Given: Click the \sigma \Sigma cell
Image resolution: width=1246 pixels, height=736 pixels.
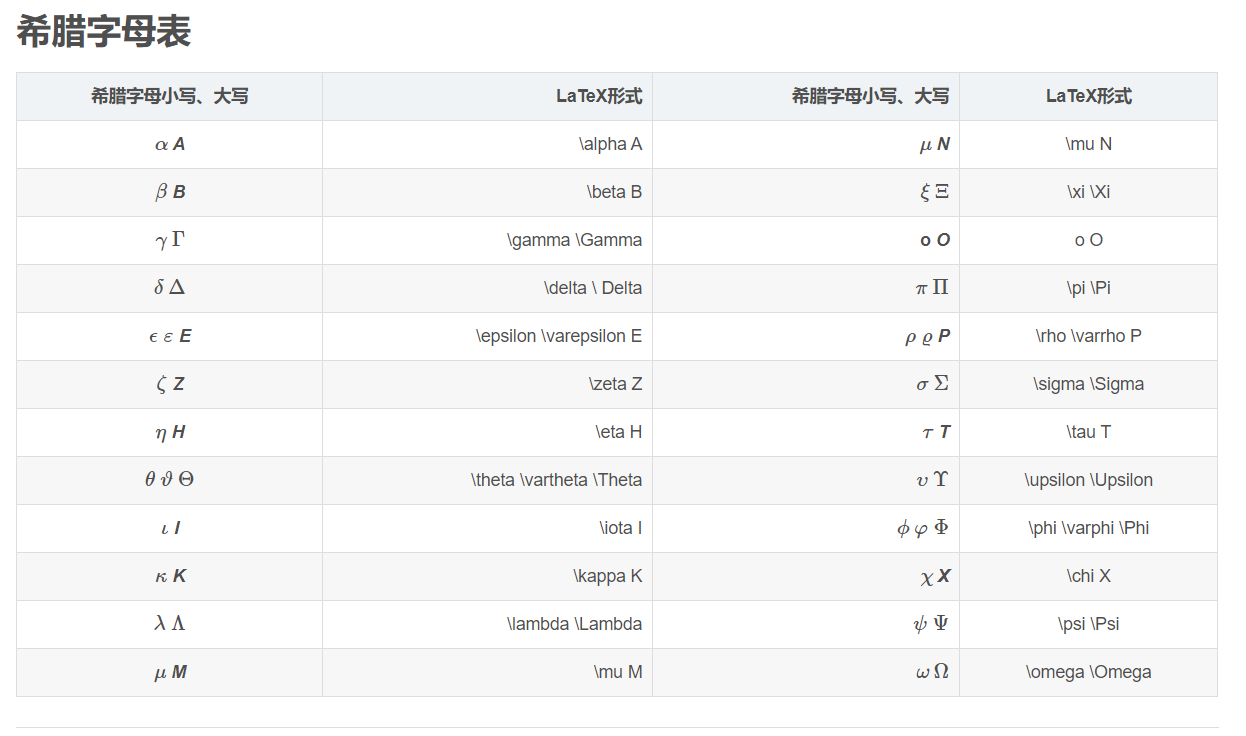Looking at the screenshot, I should click(x=1089, y=384).
